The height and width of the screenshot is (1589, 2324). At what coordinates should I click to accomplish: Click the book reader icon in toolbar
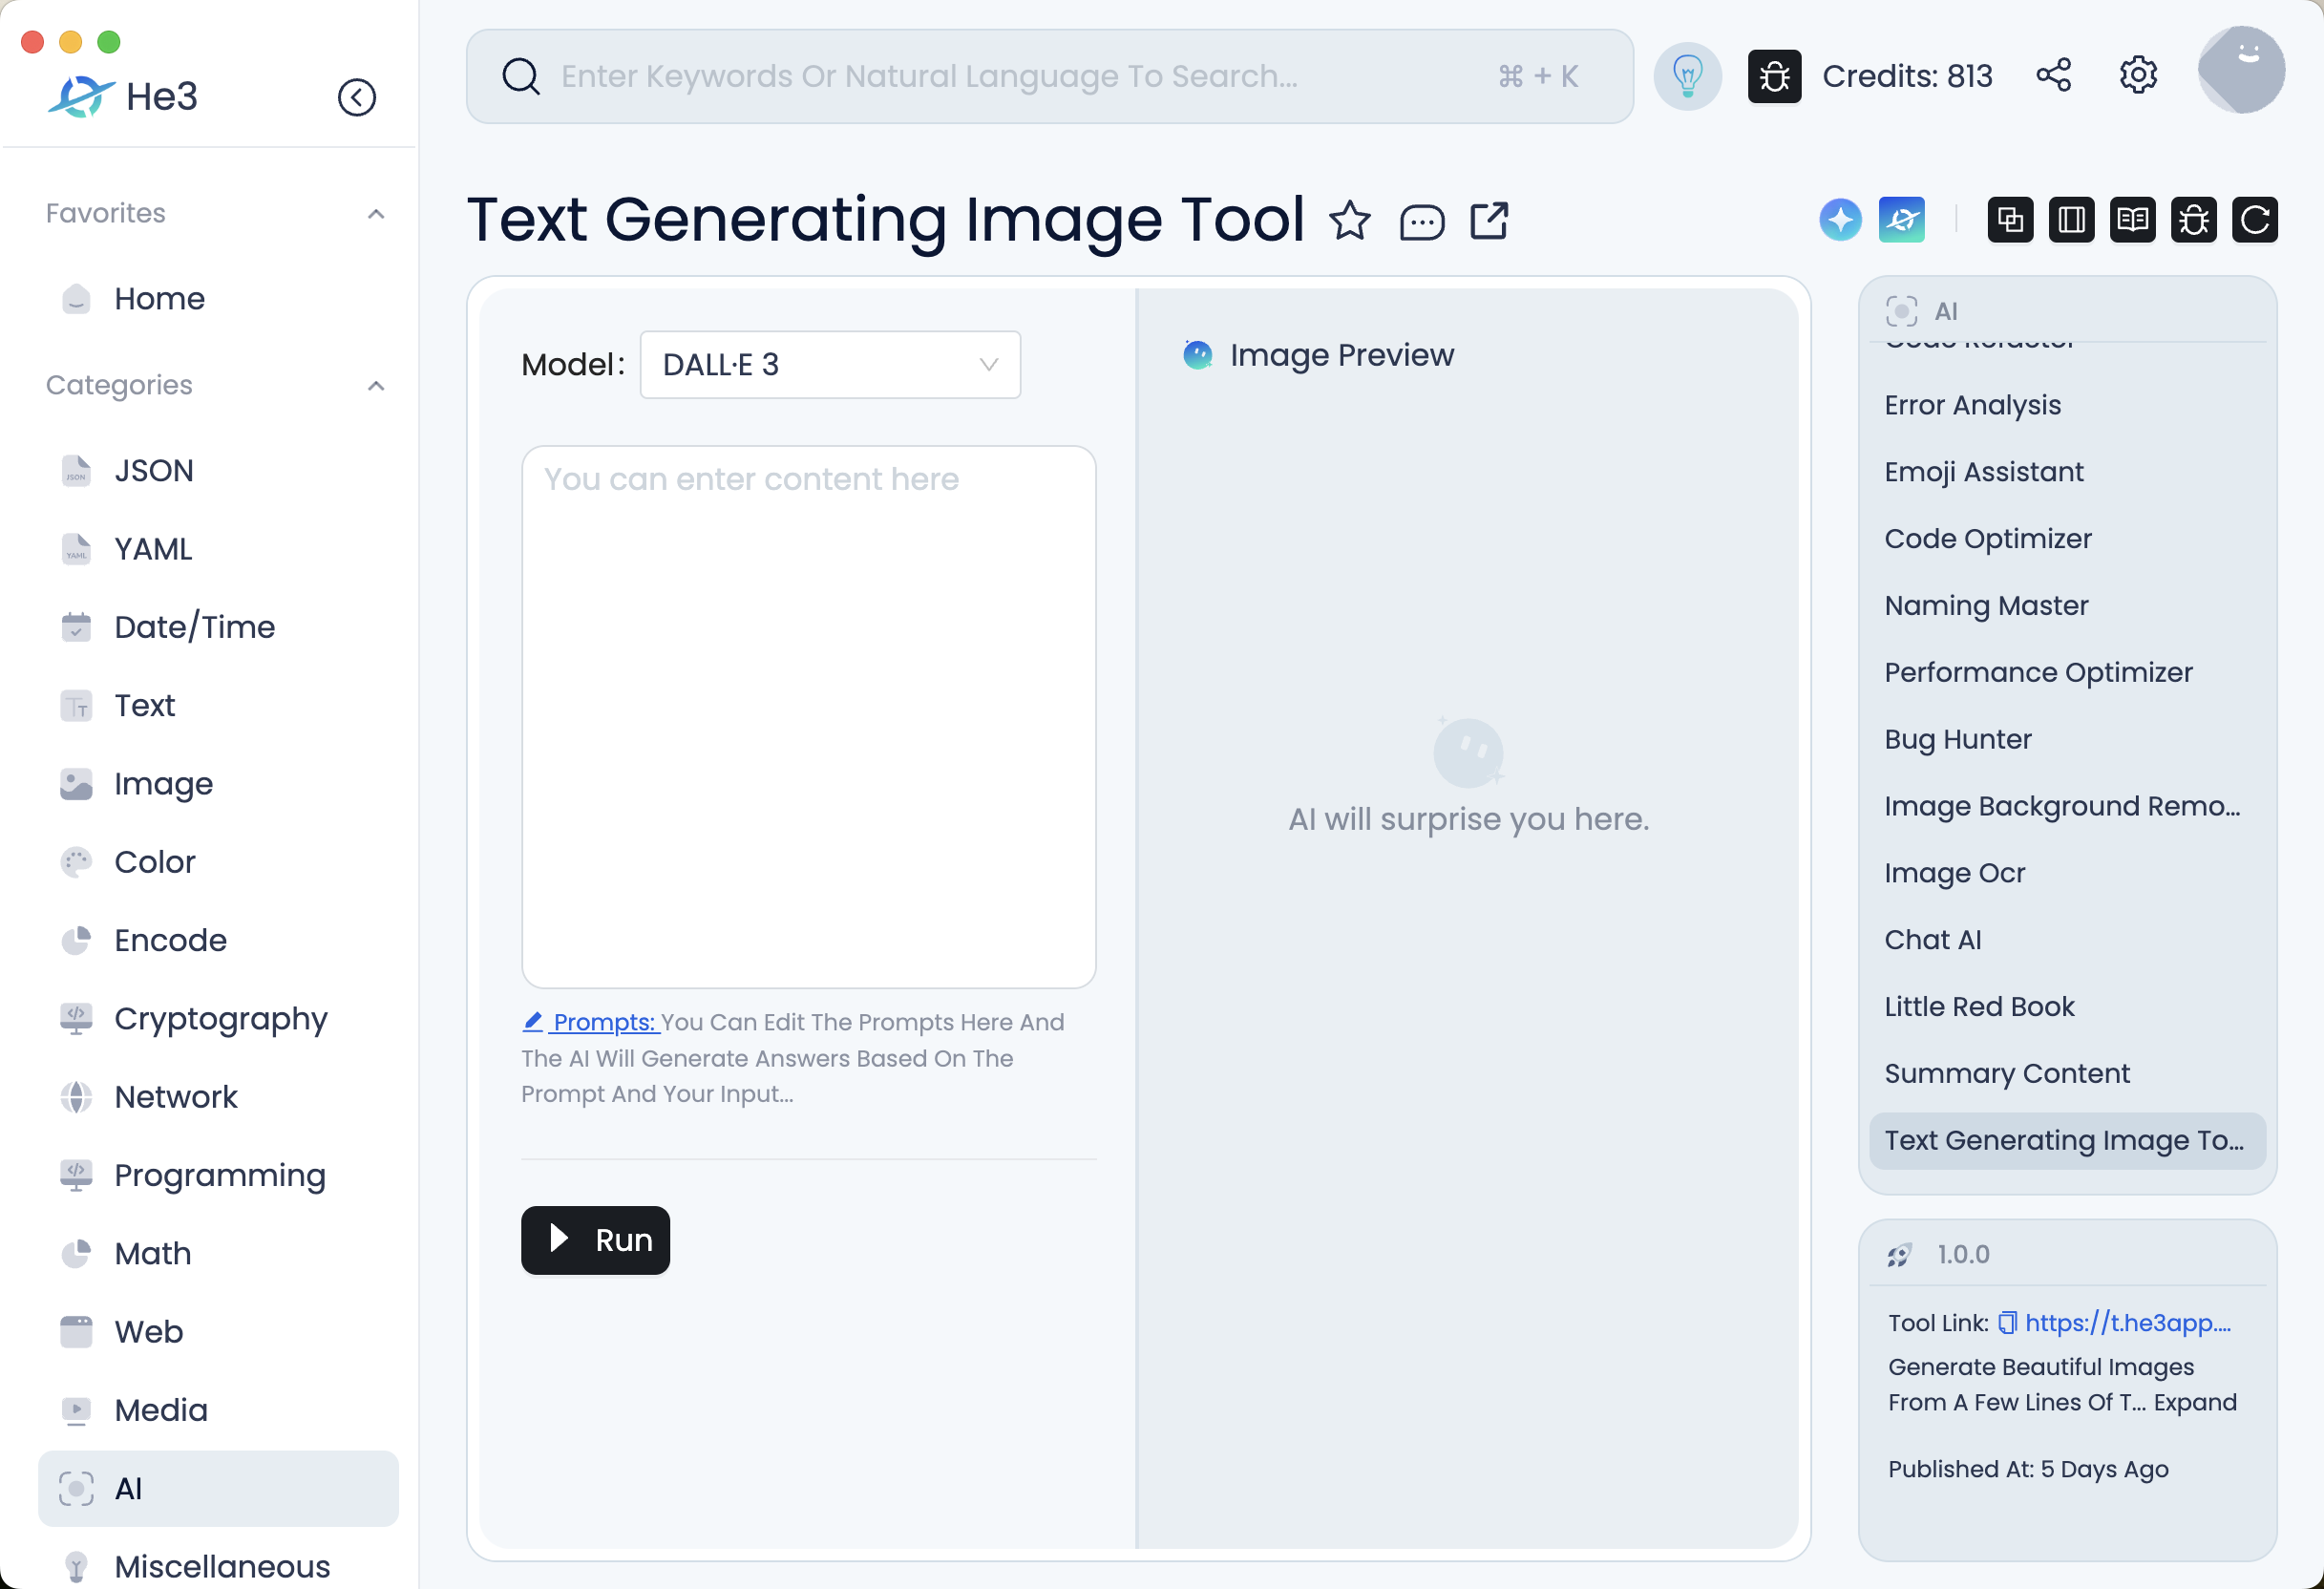(2132, 220)
